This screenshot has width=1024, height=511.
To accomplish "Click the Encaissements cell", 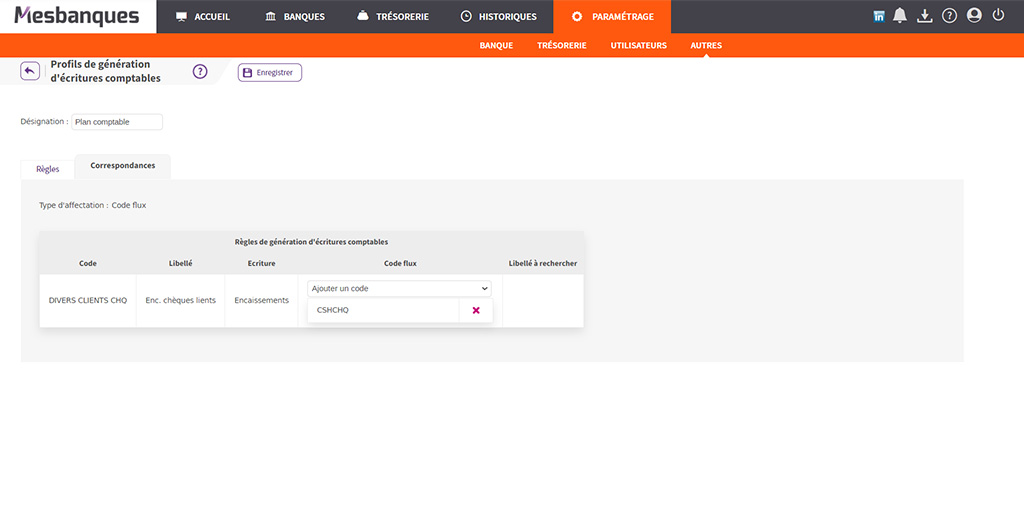I will pyautogui.click(x=261, y=301).
